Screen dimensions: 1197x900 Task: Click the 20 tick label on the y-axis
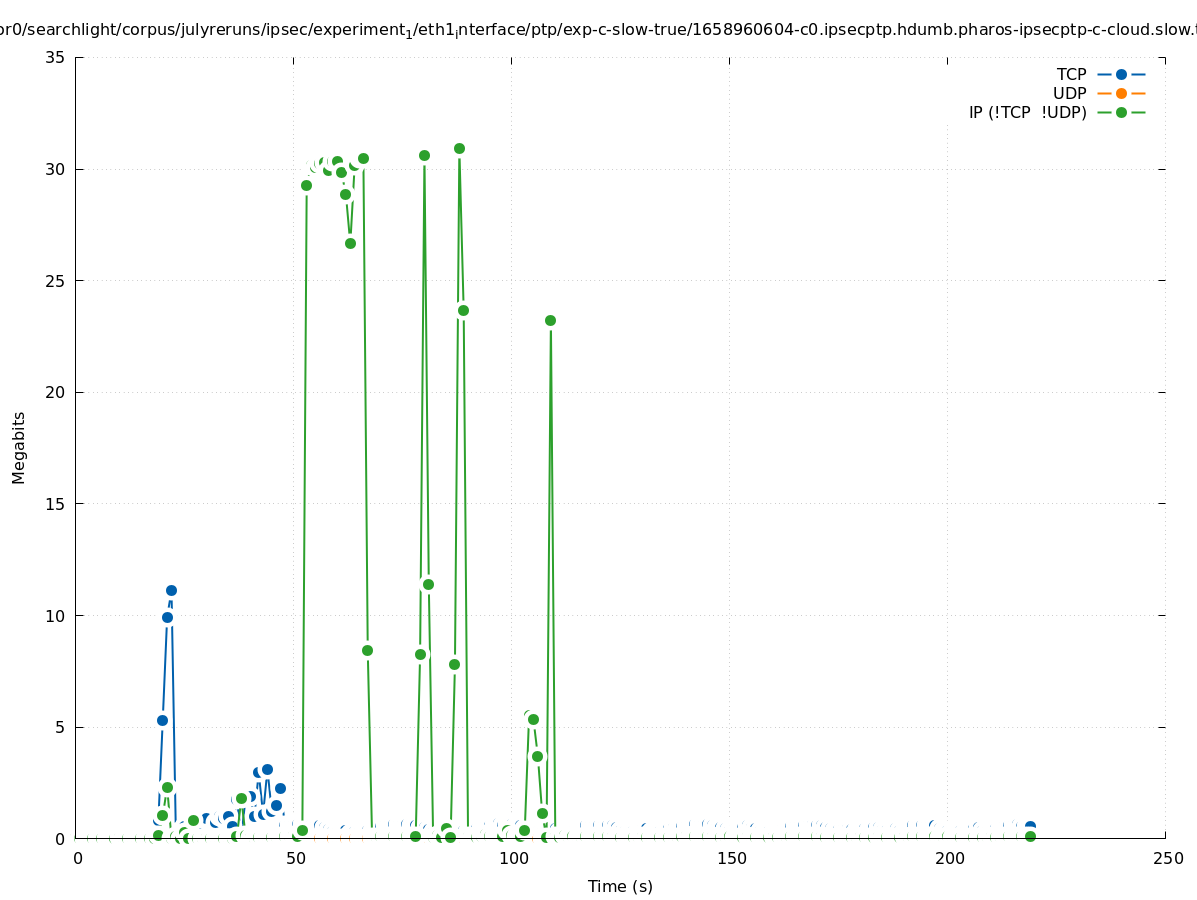click(x=56, y=392)
